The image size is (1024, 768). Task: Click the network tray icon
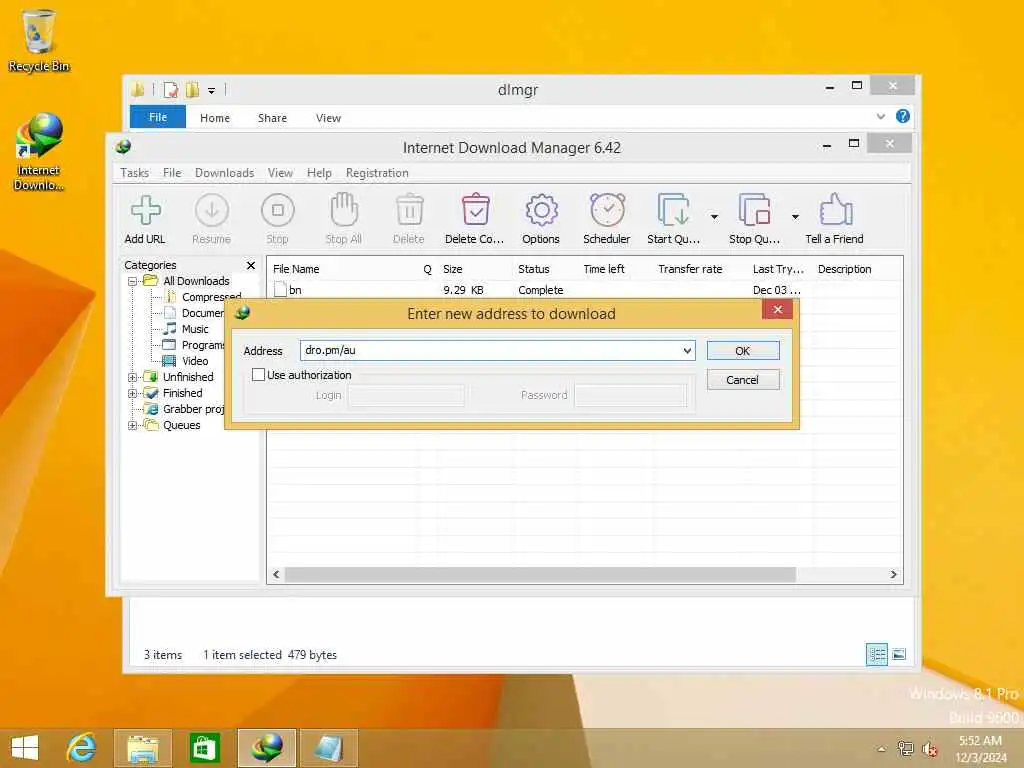coord(905,748)
